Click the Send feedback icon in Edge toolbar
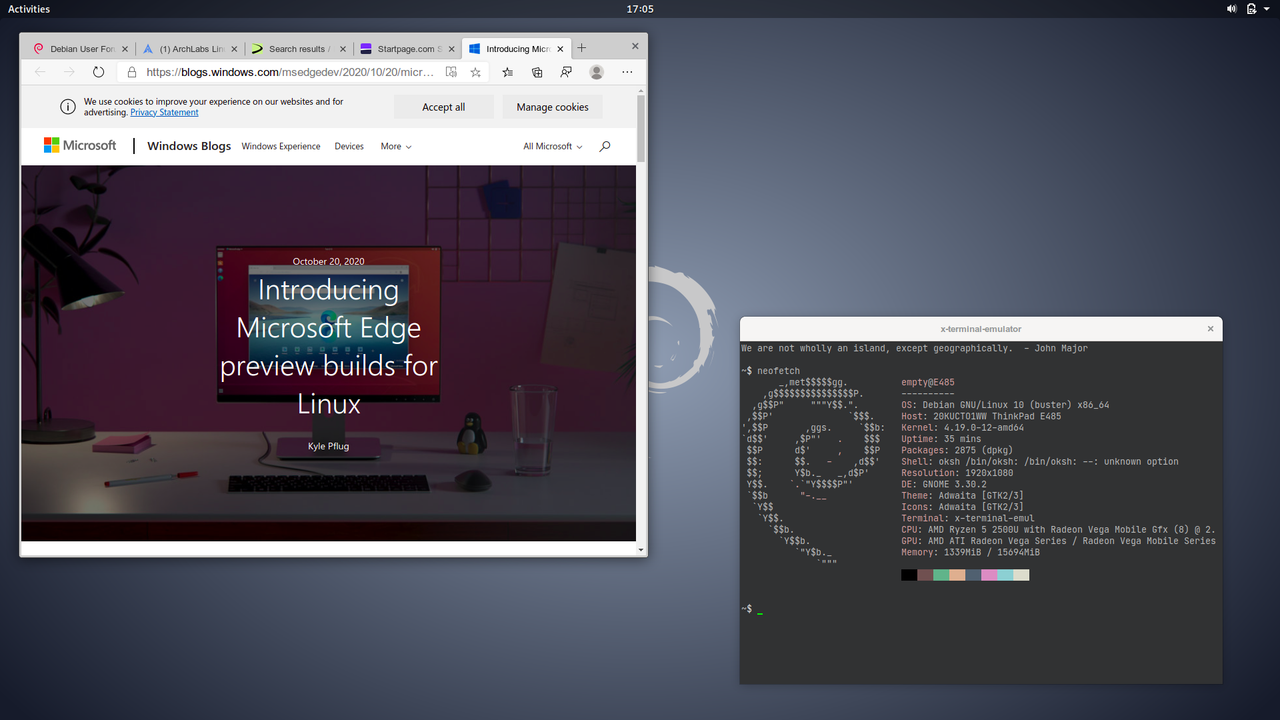Screen dimensions: 1280x720 pyautogui.click(x=566, y=72)
